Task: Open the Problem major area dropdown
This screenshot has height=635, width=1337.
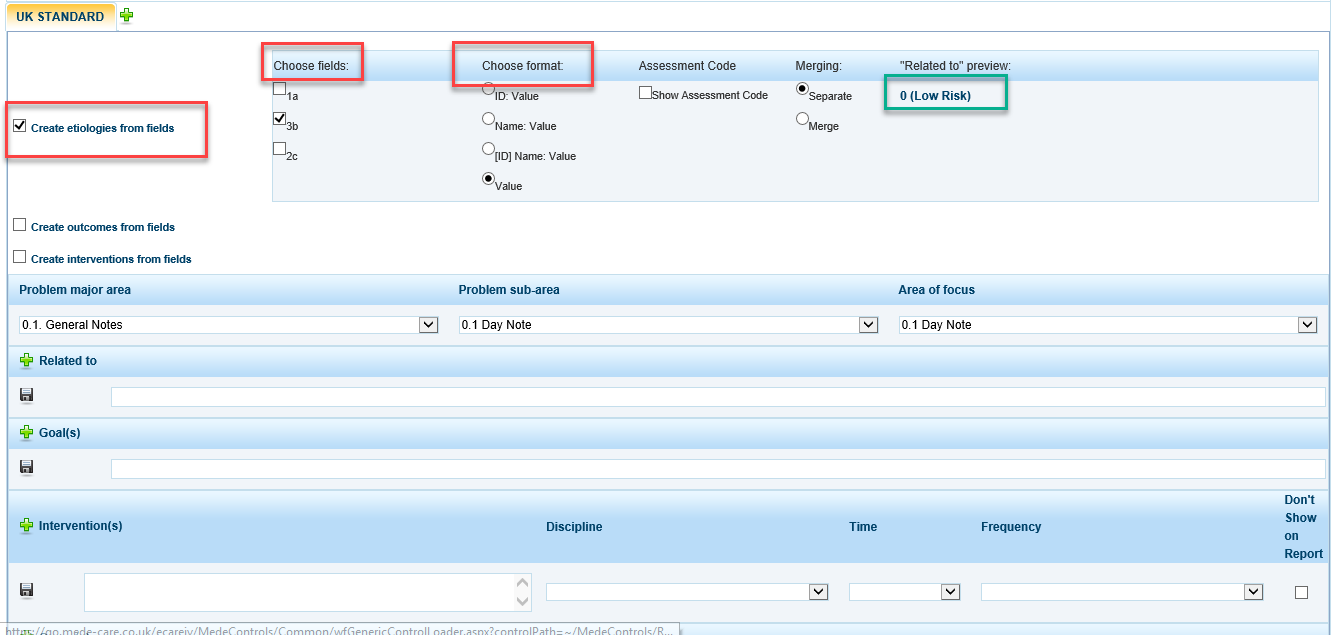Action: [428, 325]
